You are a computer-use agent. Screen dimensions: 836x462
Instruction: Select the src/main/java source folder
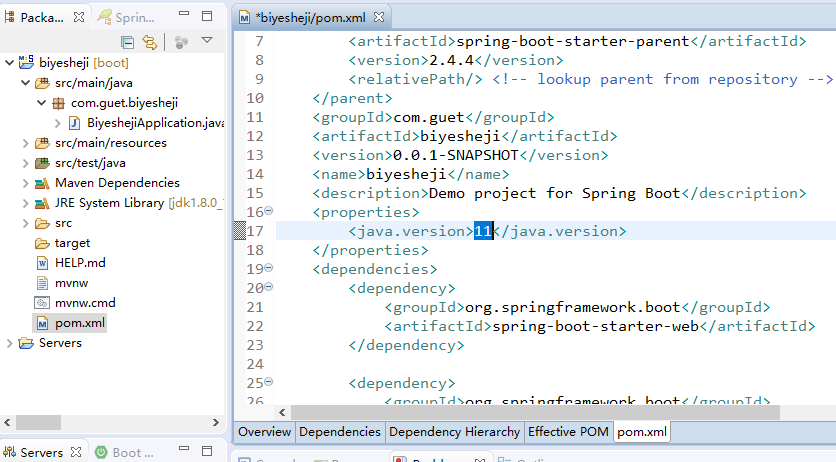(84, 83)
